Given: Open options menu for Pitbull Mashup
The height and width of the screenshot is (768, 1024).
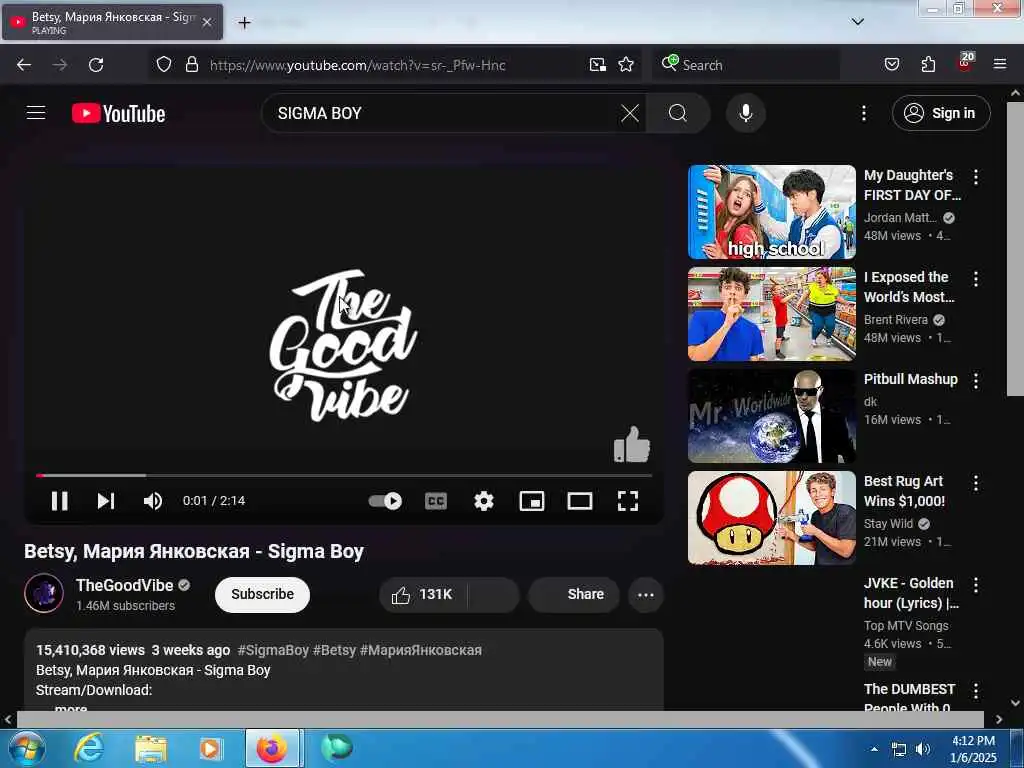Looking at the screenshot, I should [976, 381].
